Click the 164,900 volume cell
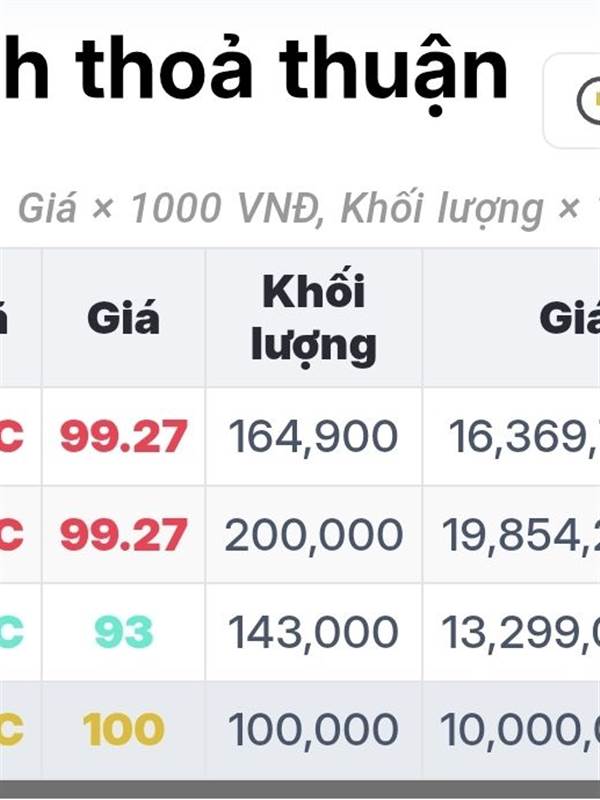 tap(314, 437)
